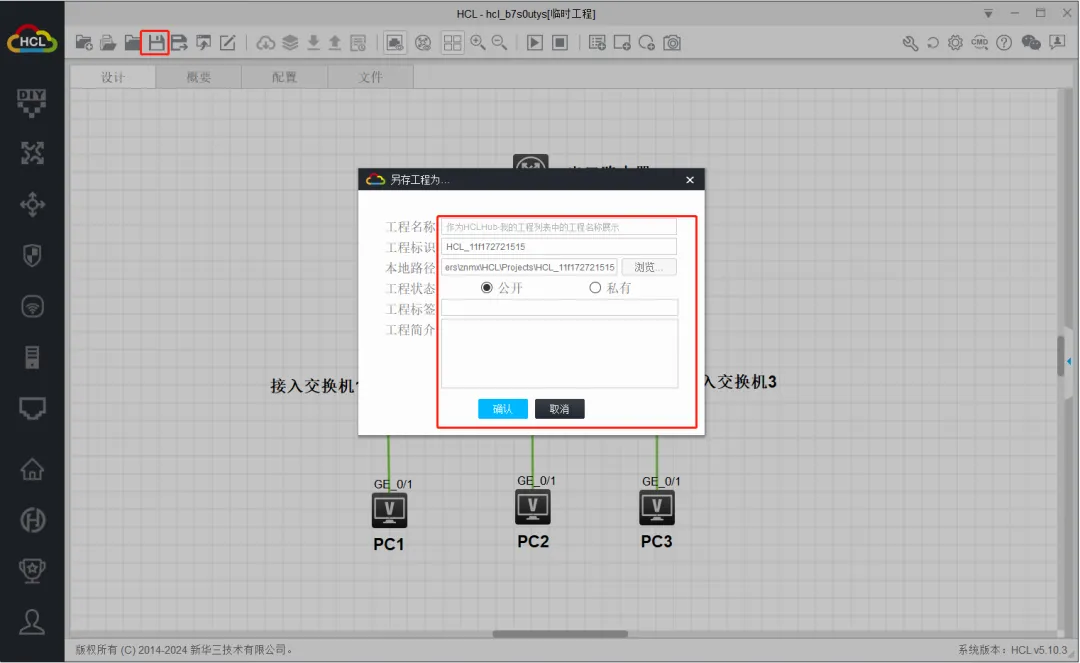Click the upload arrow toolbar icon
This screenshot has width=1080, height=663.
pyautogui.click(x=335, y=43)
